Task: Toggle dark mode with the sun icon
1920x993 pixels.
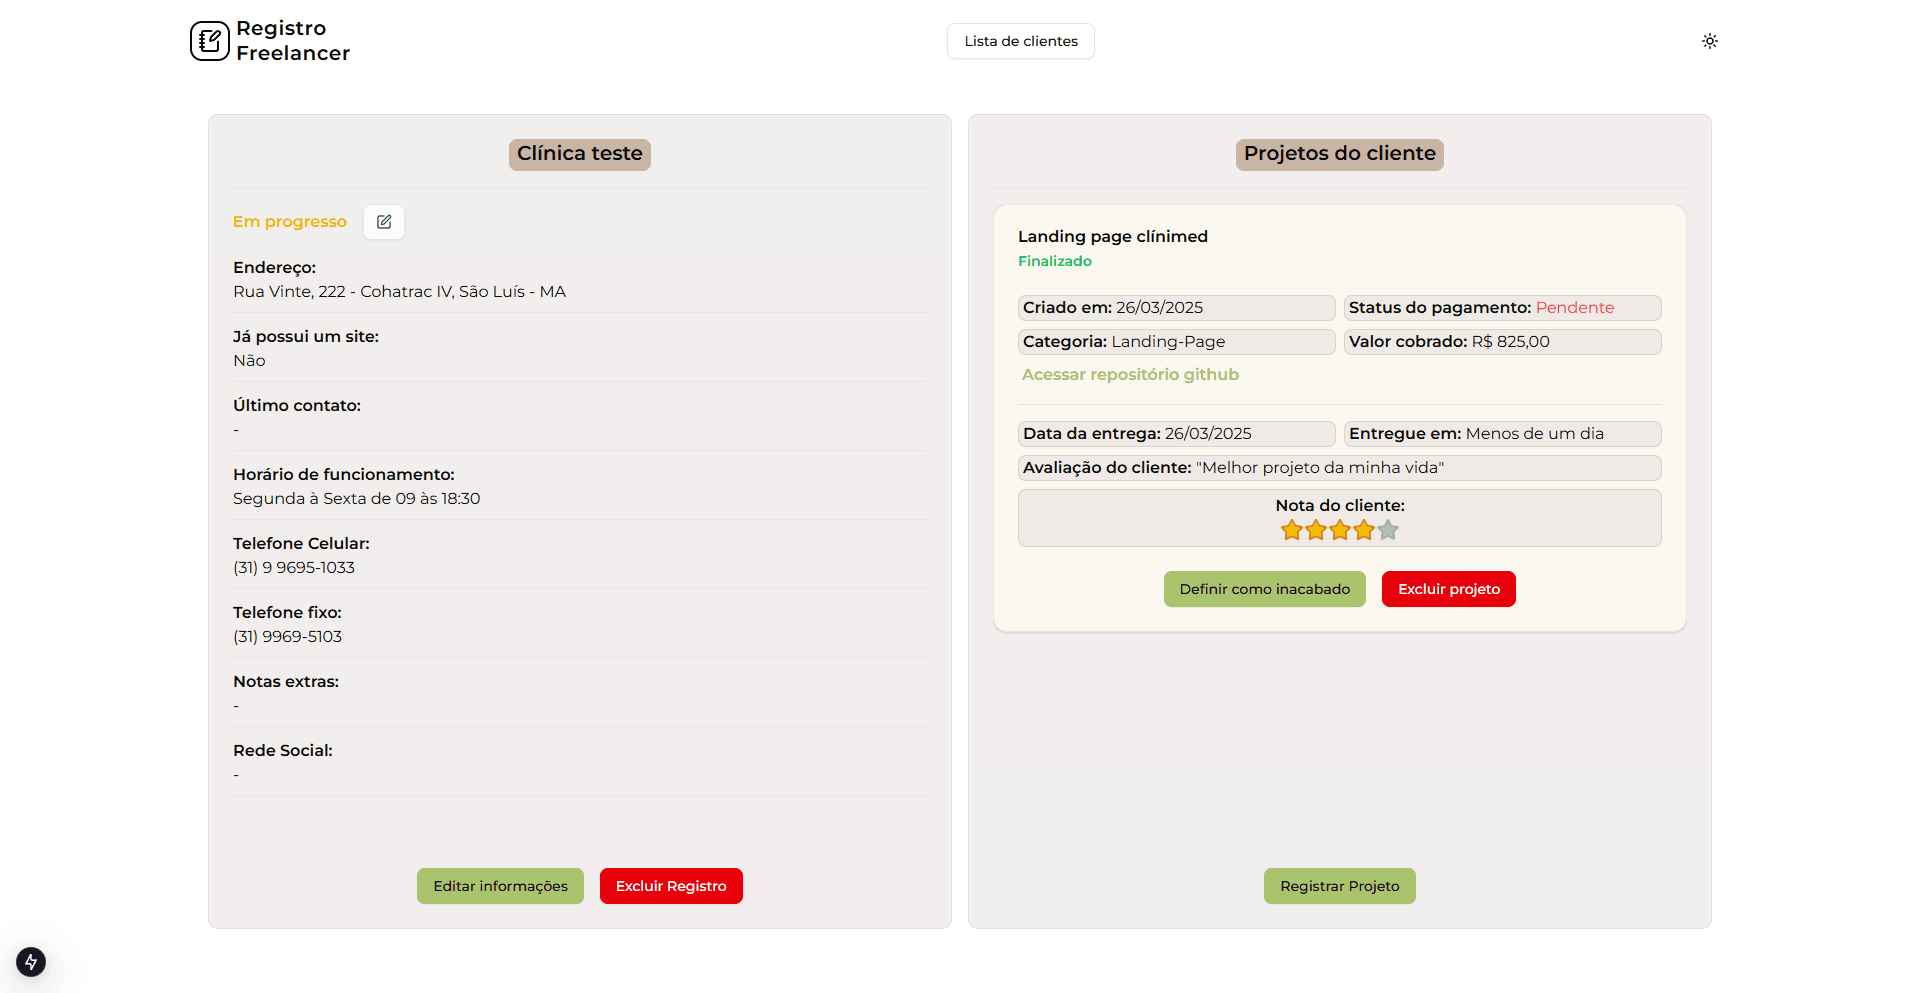Action: click(1709, 41)
